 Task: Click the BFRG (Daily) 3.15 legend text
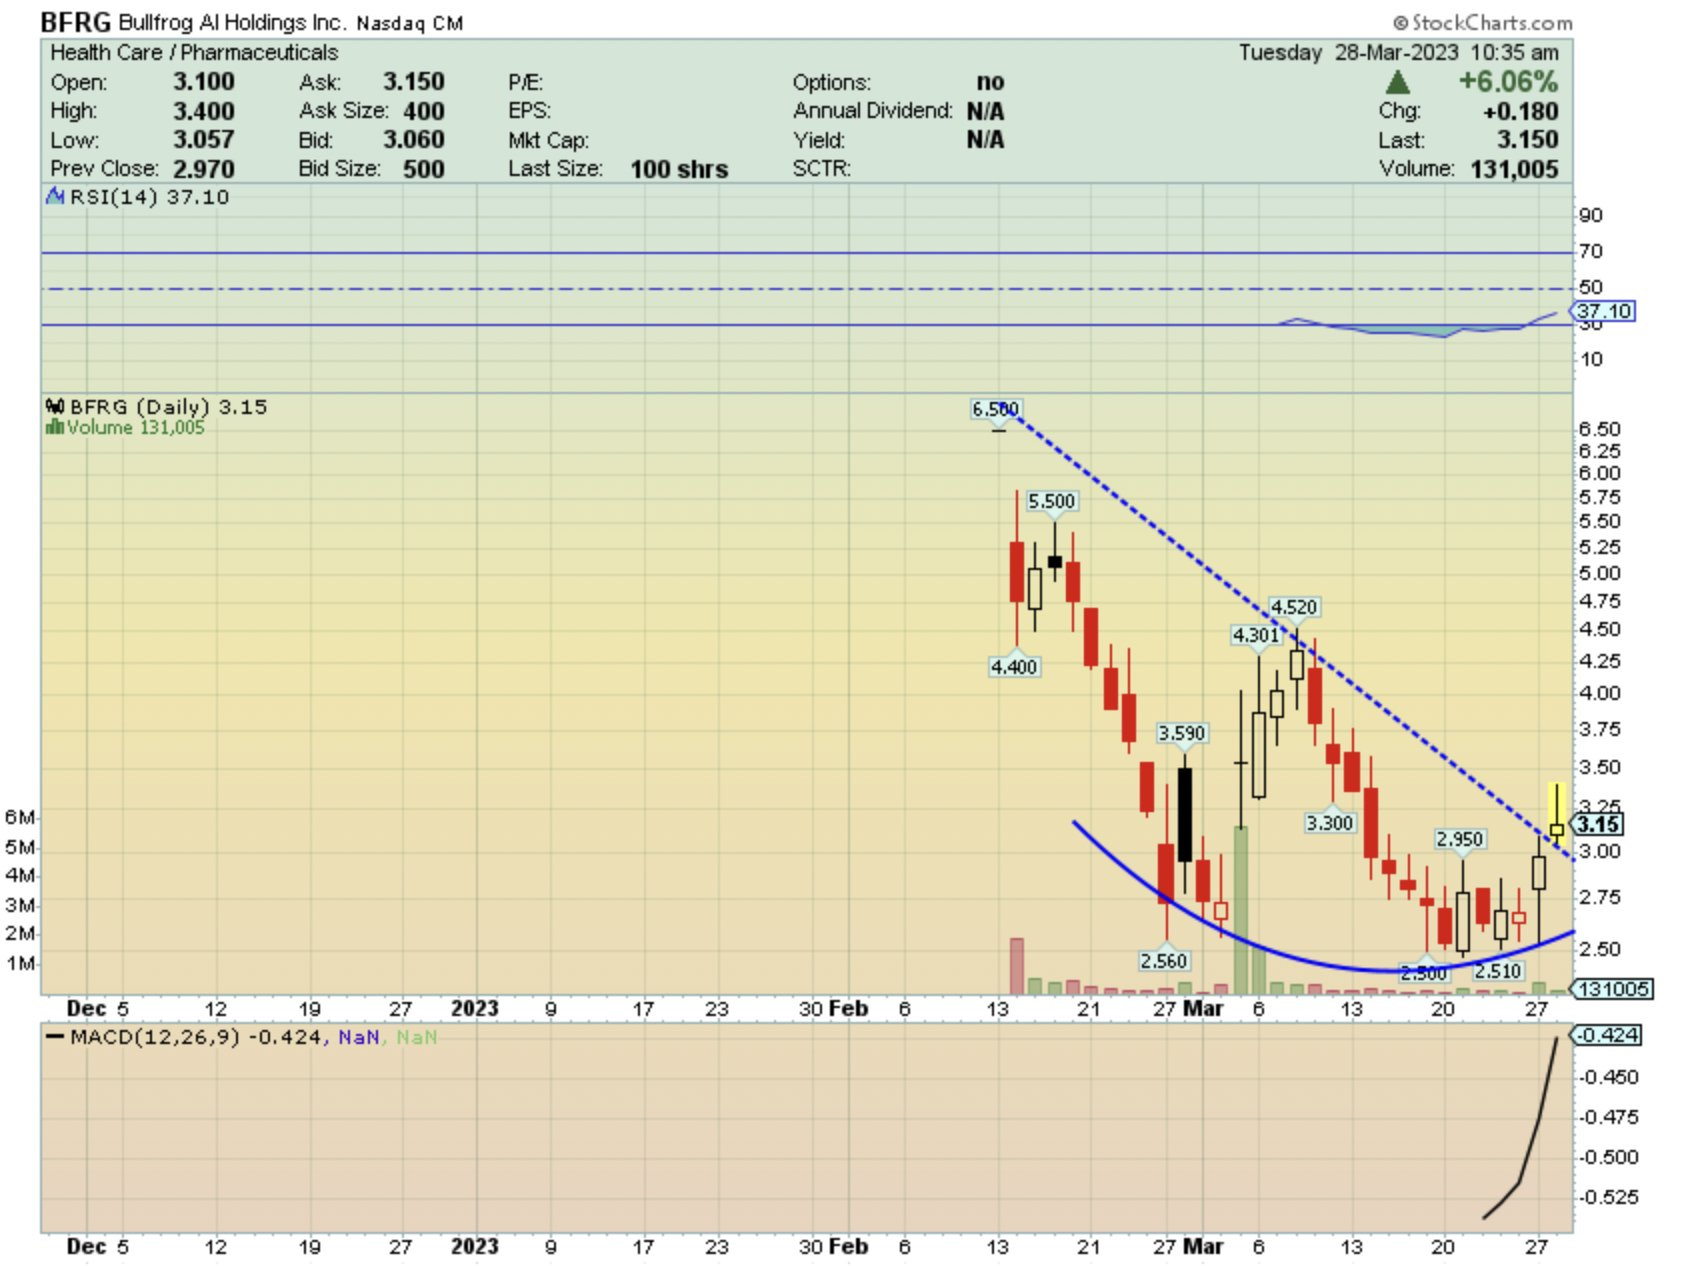point(168,407)
